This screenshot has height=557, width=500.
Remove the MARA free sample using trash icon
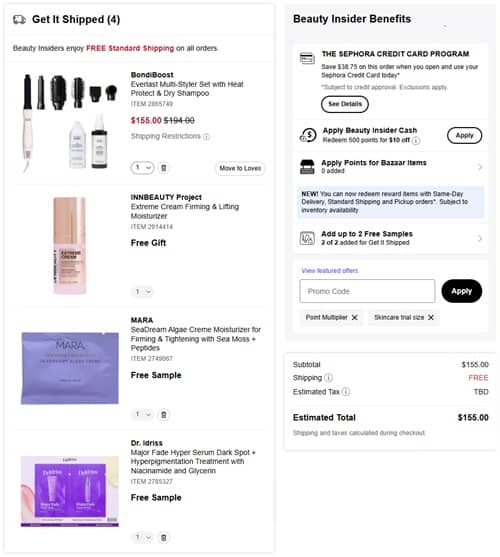164,415
